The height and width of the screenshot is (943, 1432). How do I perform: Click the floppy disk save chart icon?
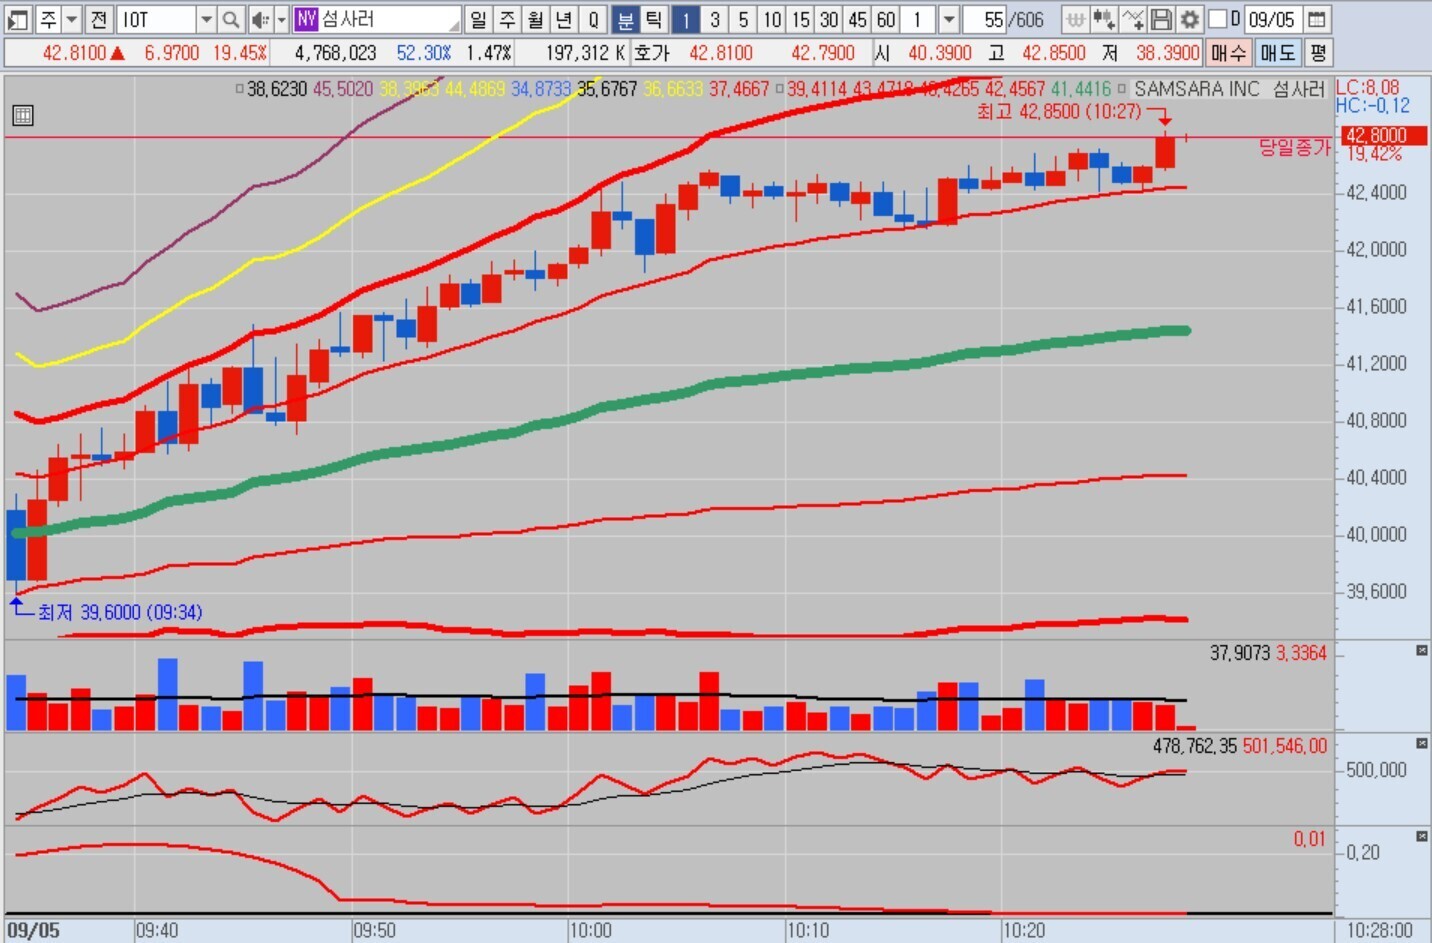click(1161, 19)
